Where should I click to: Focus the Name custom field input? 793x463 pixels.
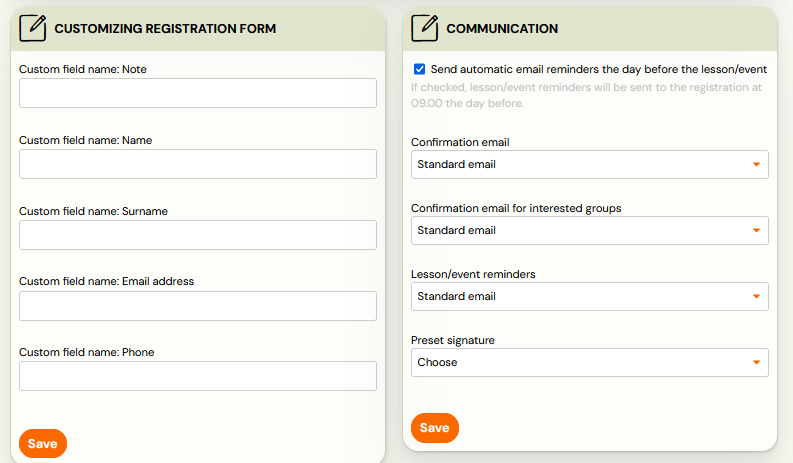[198, 164]
